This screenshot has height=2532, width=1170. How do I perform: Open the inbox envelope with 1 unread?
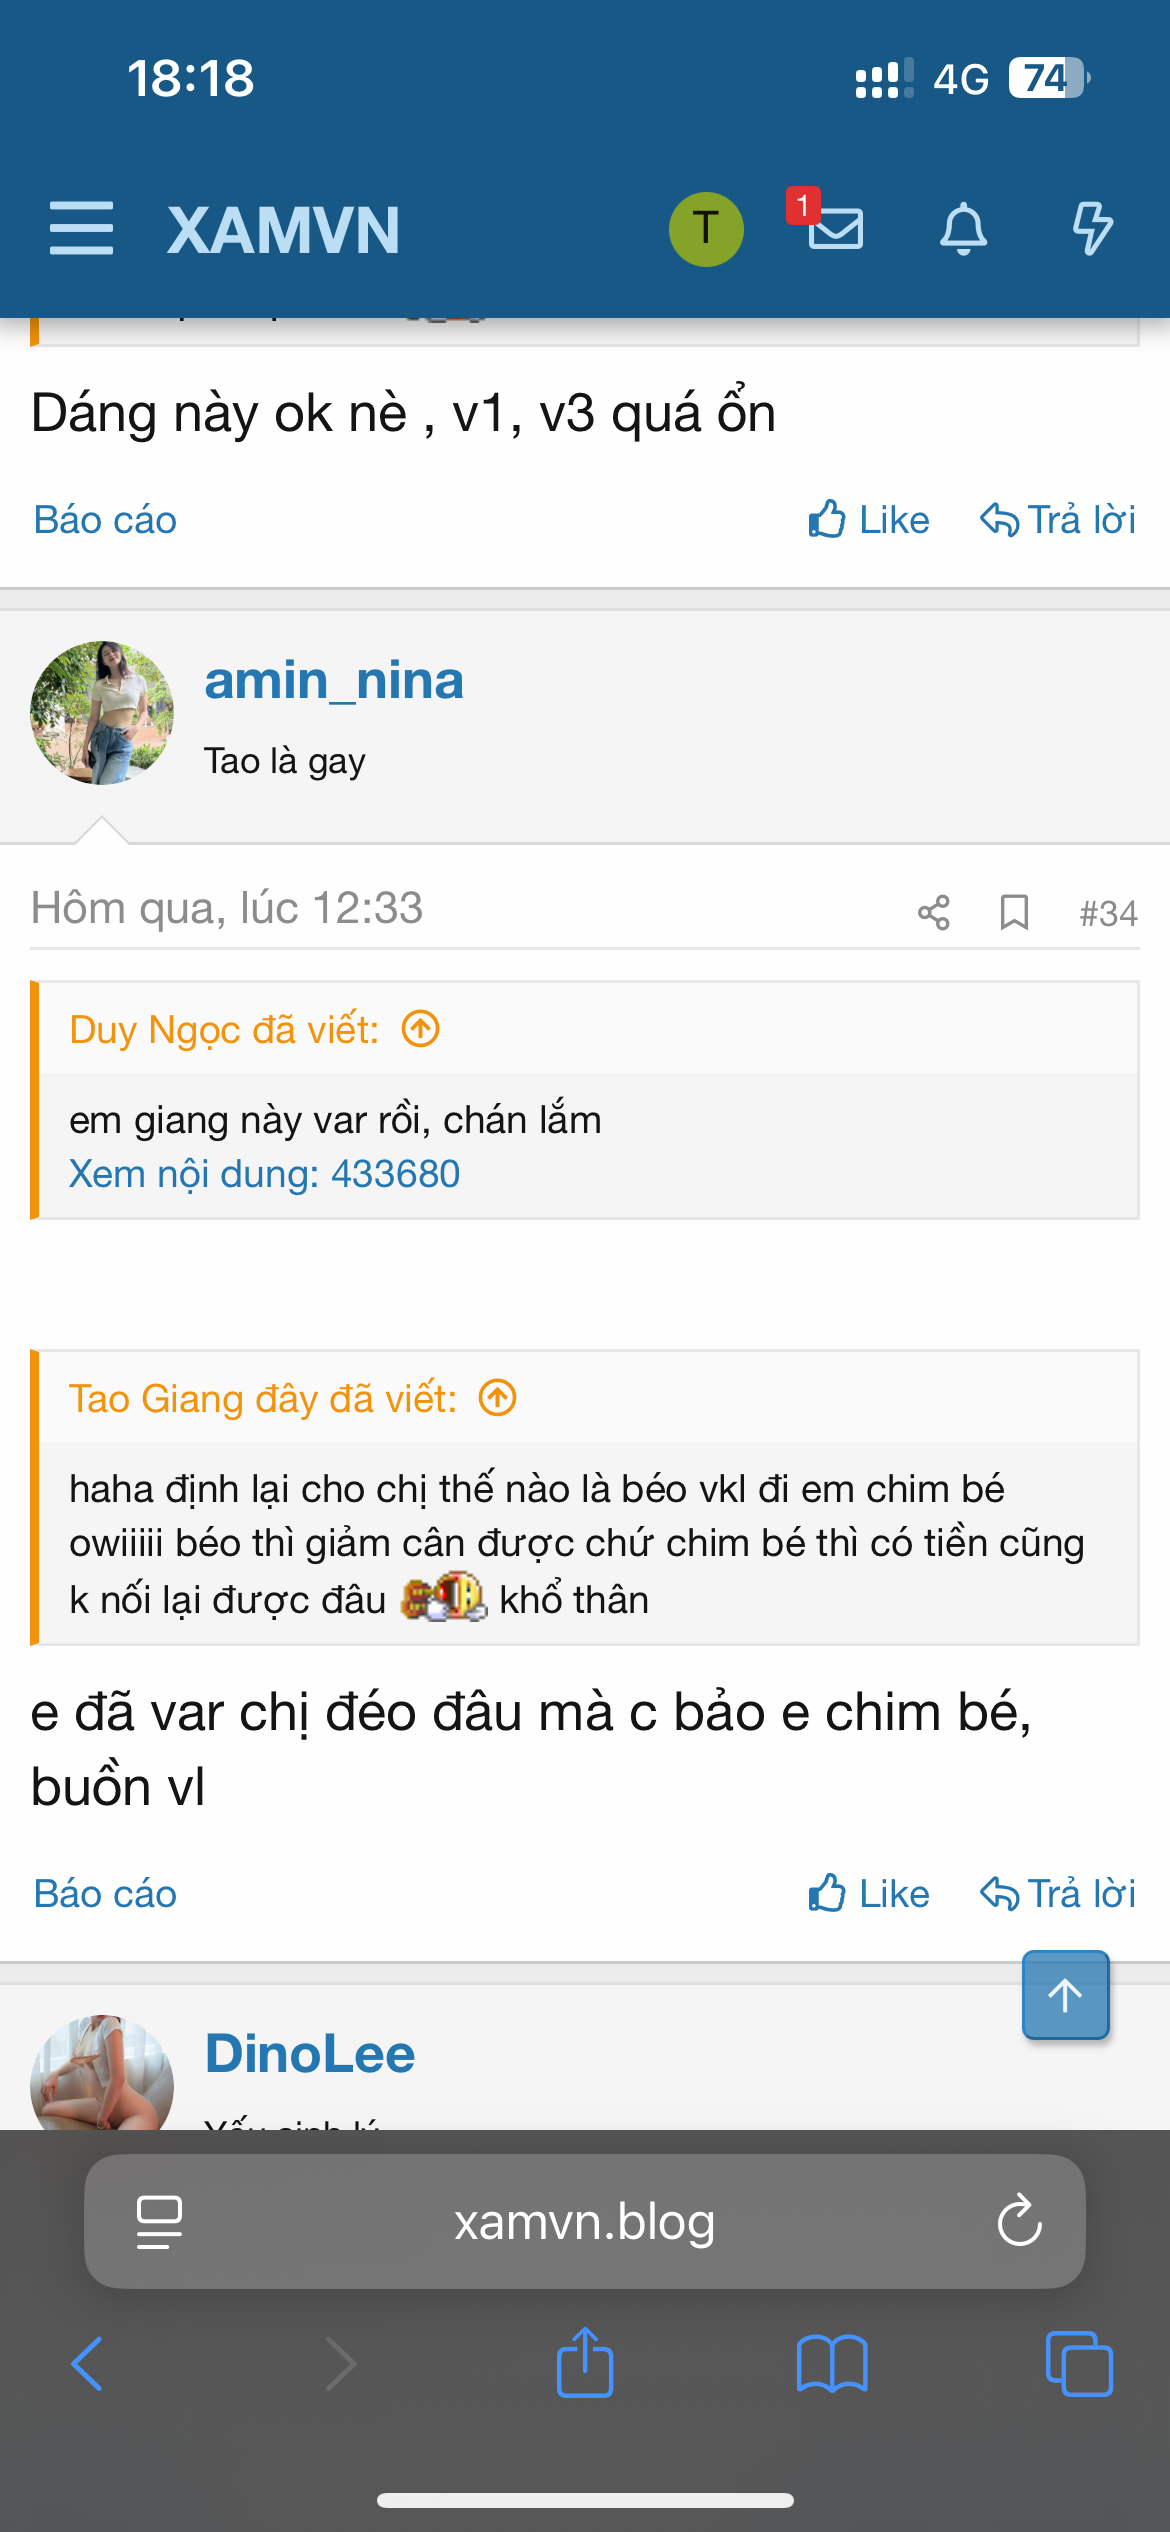point(834,226)
